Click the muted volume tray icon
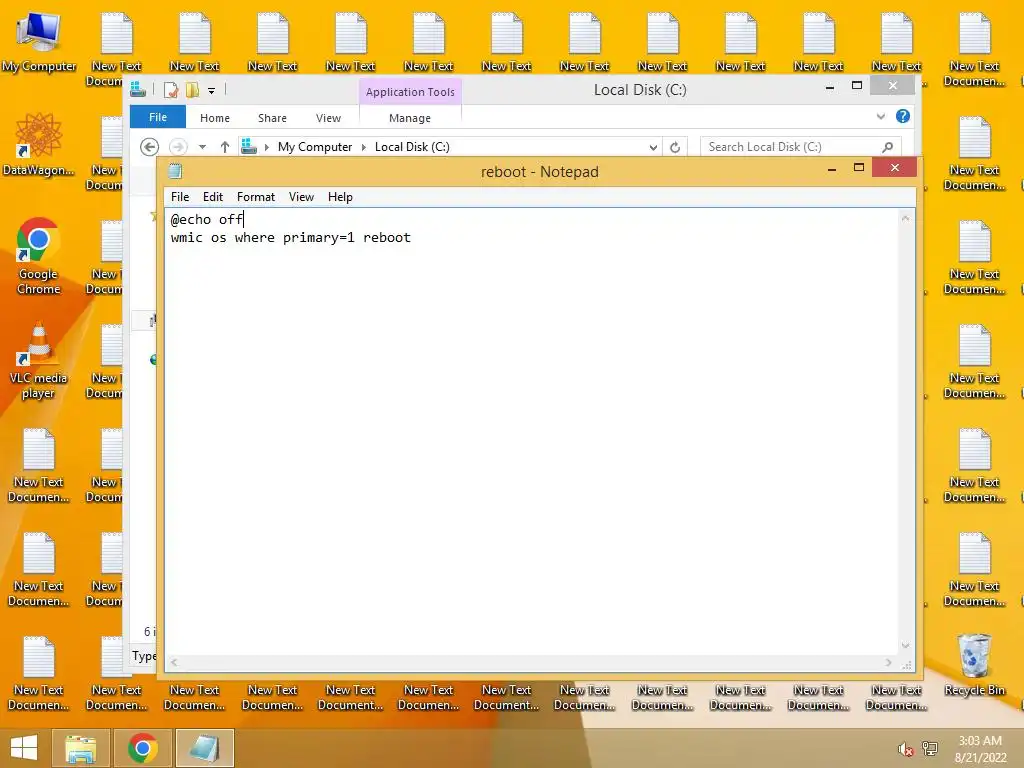The height and width of the screenshot is (768, 1024). click(905, 749)
